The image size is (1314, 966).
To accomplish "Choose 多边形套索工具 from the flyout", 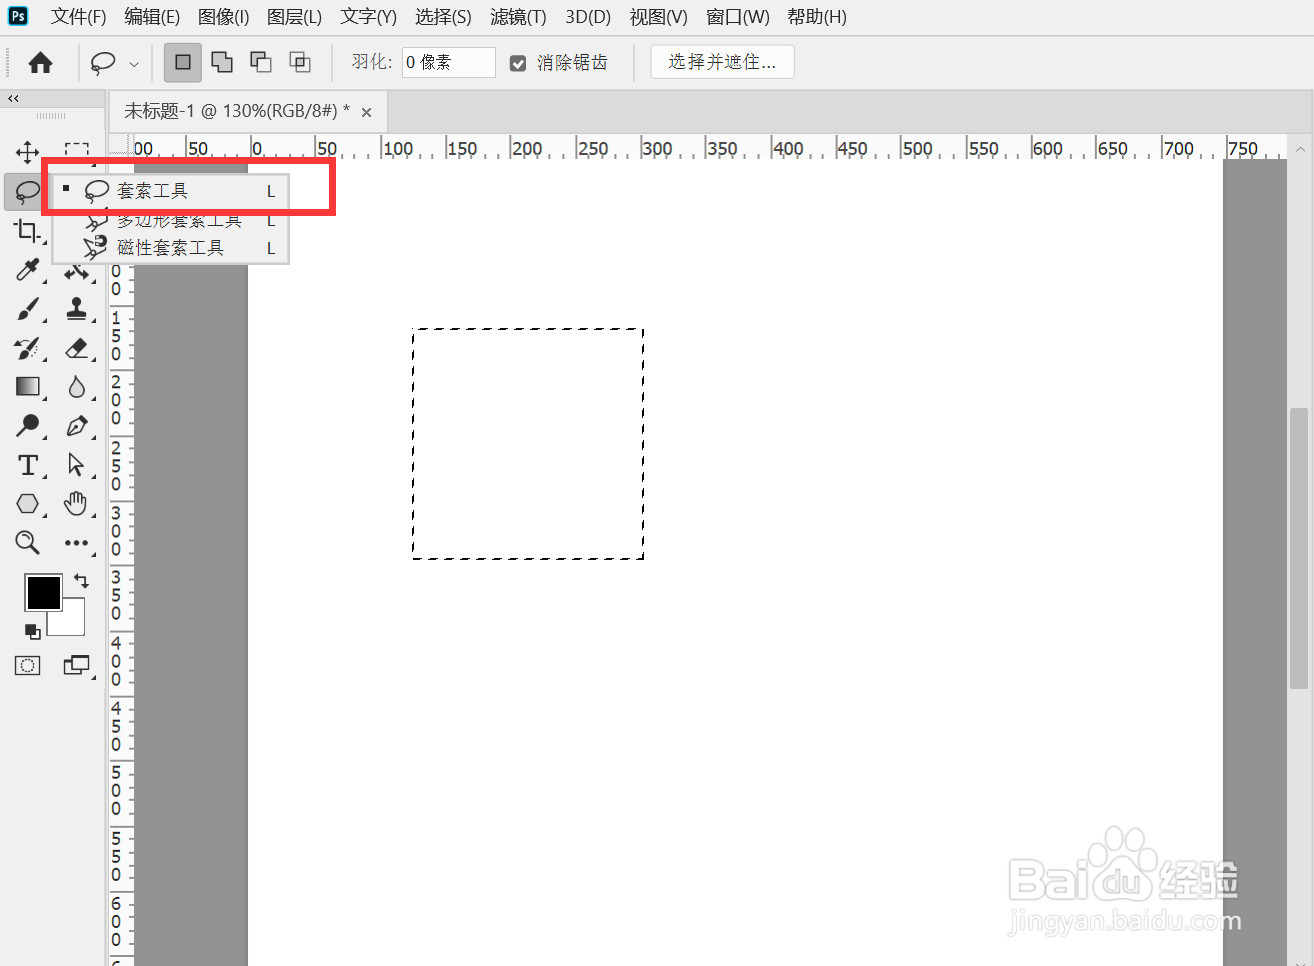I will point(171,220).
